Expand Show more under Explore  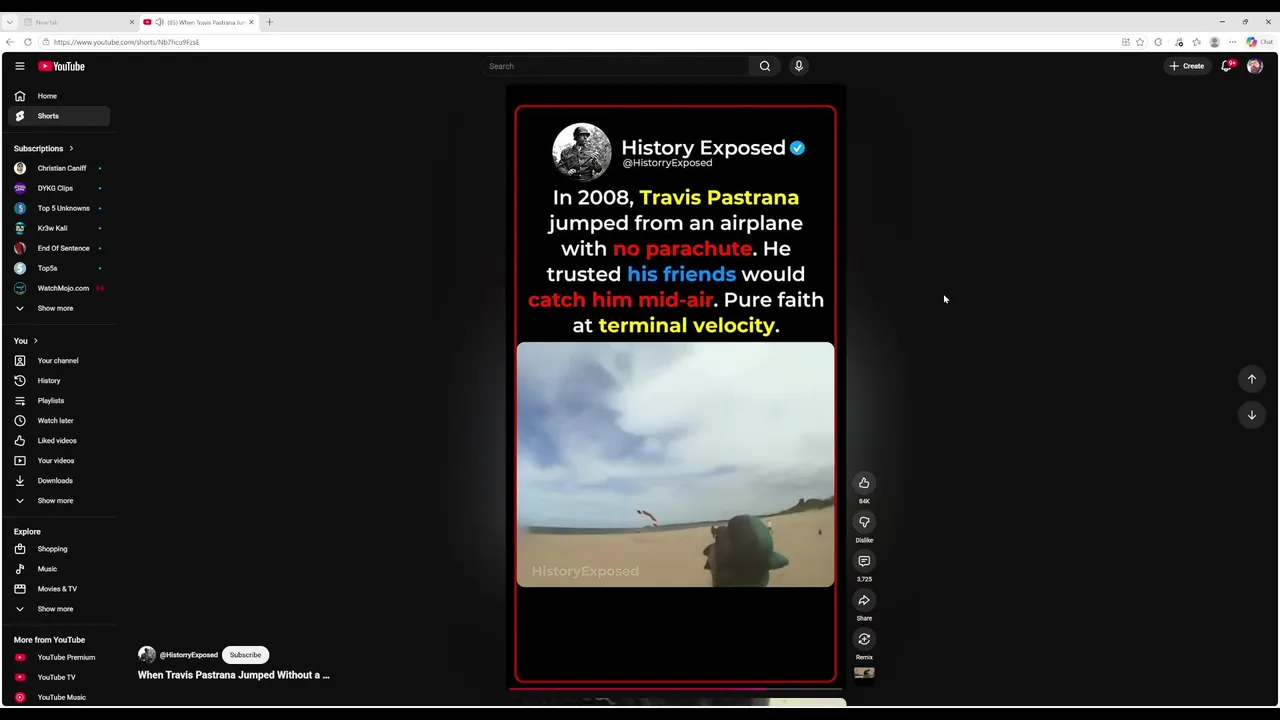(x=59, y=609)
